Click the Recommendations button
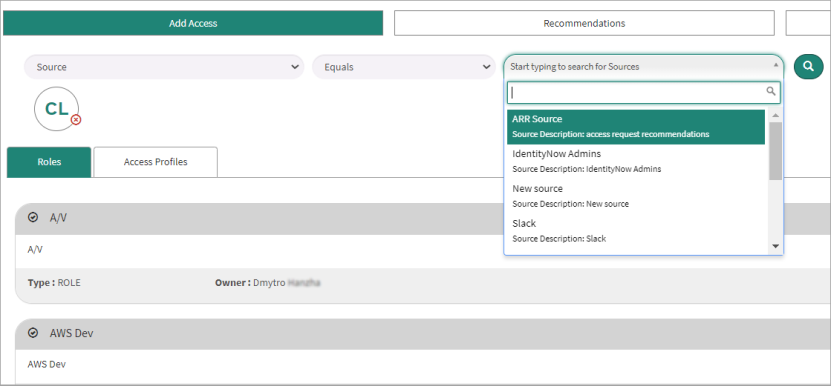 [584, 23]
